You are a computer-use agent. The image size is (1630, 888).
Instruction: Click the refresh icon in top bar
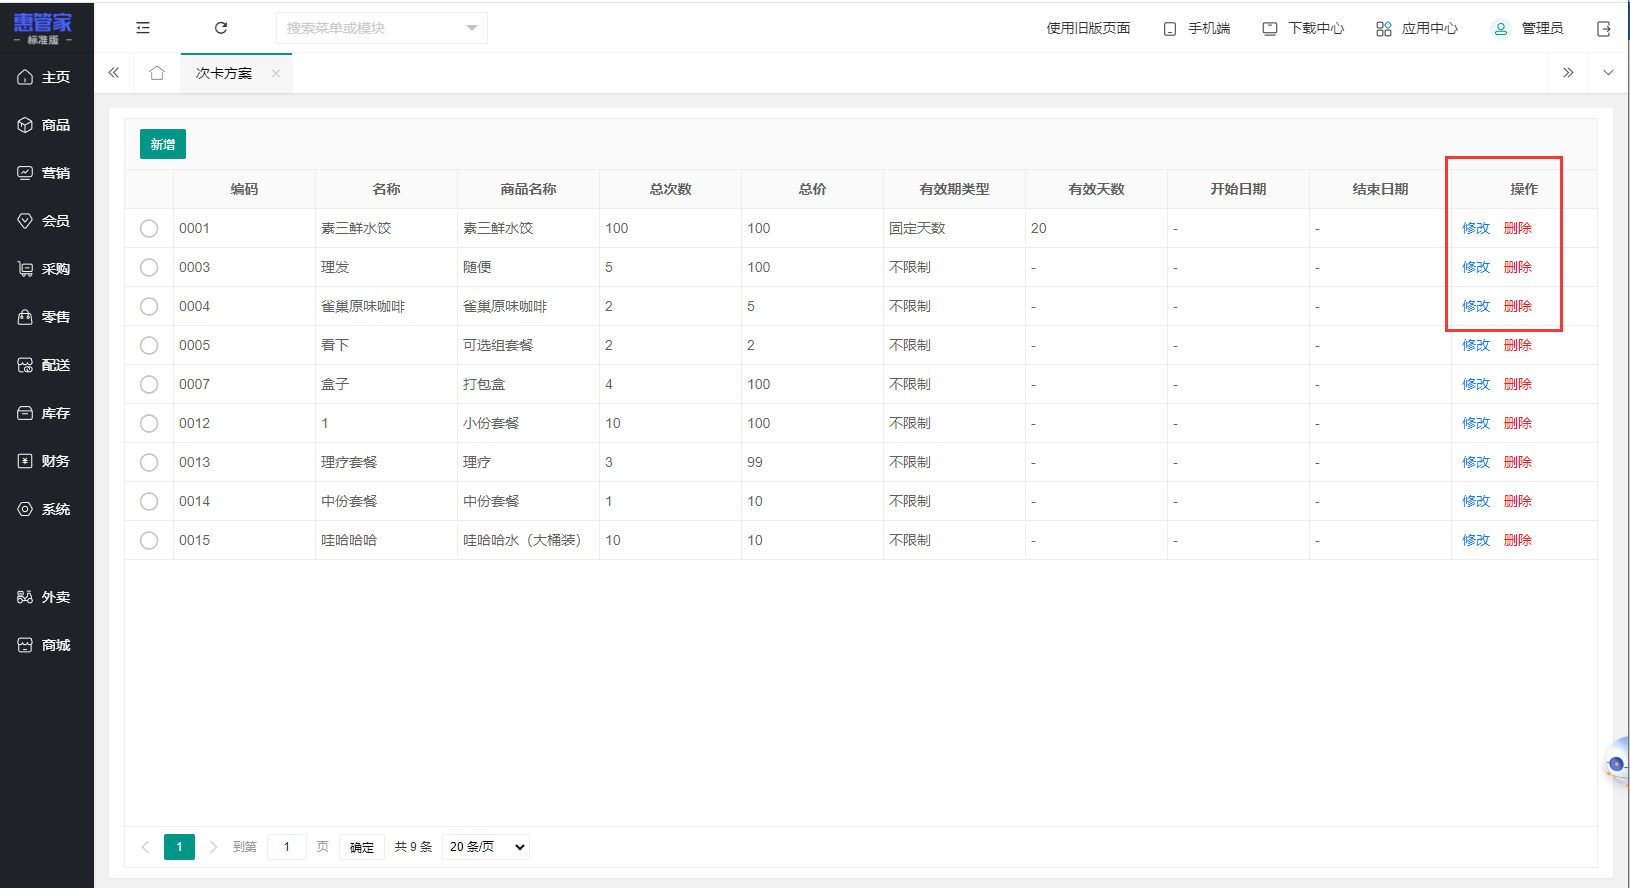(221, 28)
